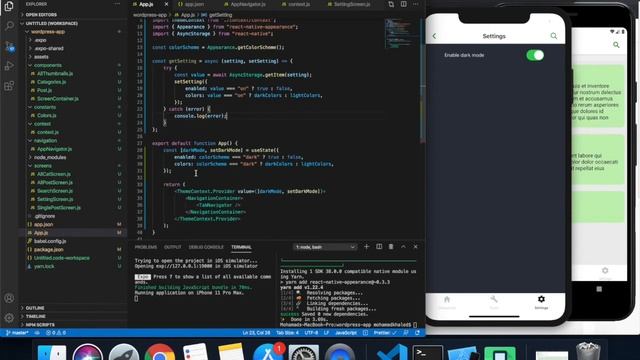This screenshot has height=360, width=640.
Task: Click the Ln 23, Col 28 status item
Action: coord(256,333)
